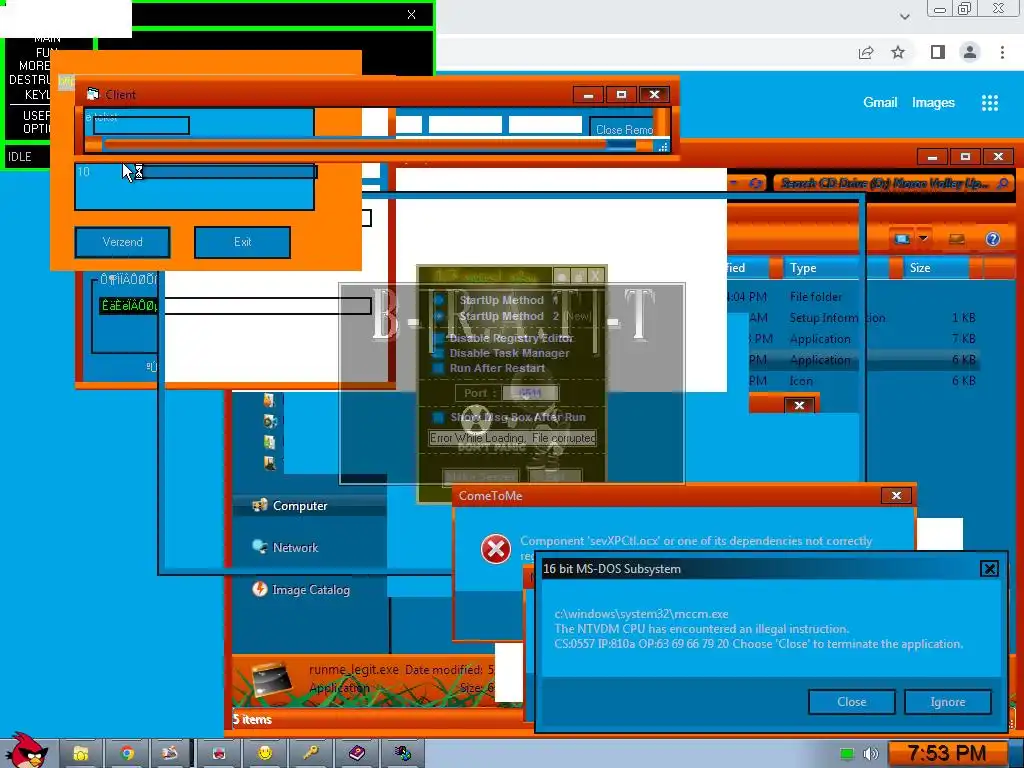
Task: Open the purple help book taskbar icon
Action: 357,754
